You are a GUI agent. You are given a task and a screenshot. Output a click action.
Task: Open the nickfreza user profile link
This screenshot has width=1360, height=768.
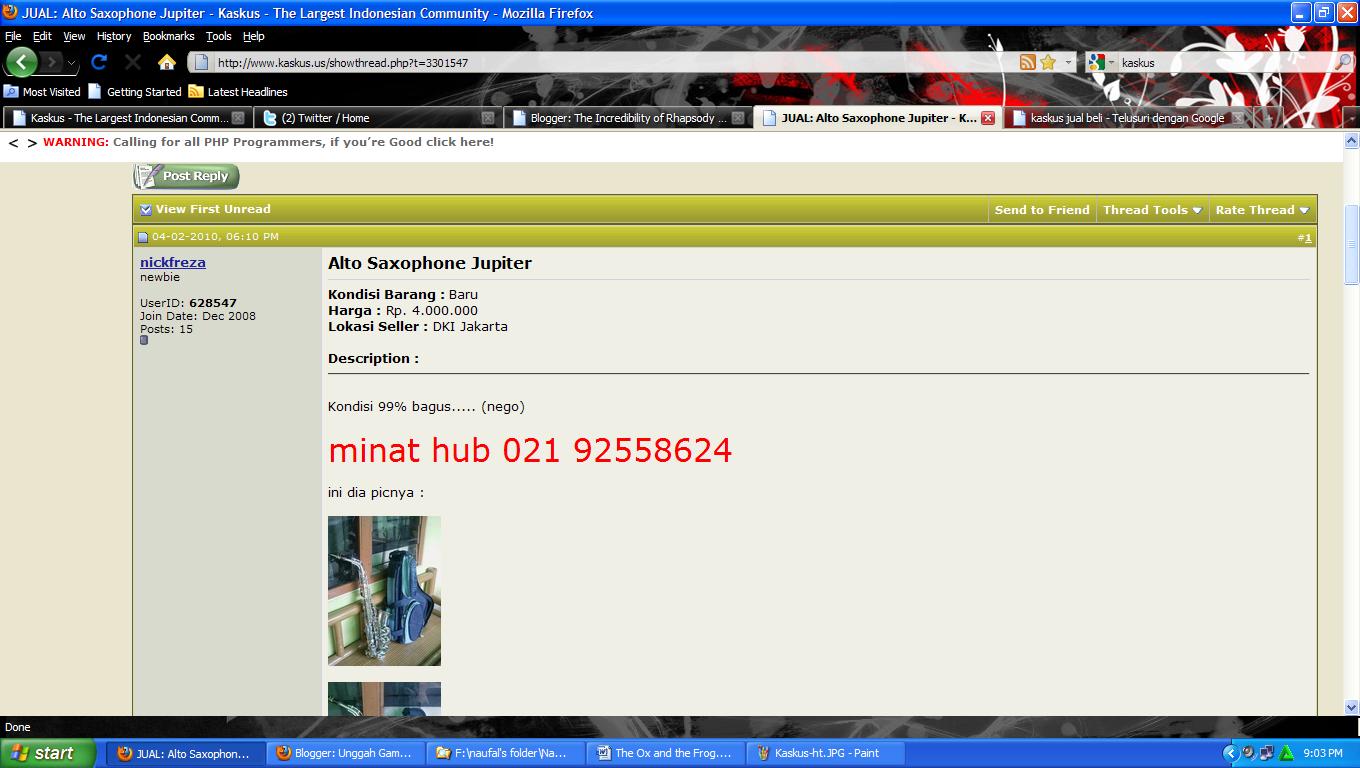tap(173, 262)
